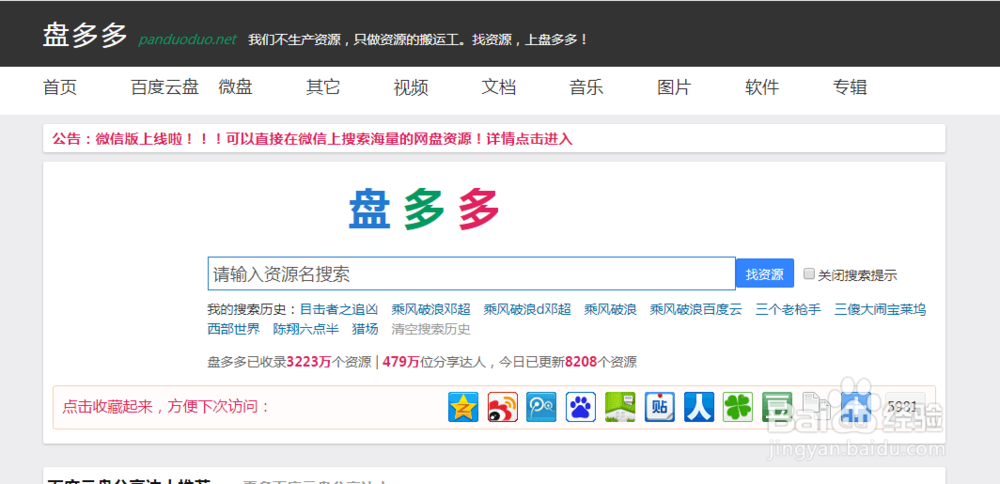Click 我的搜索历史 label
Image resolution: width=1000 pixels, height=484 pixels.
253,310
